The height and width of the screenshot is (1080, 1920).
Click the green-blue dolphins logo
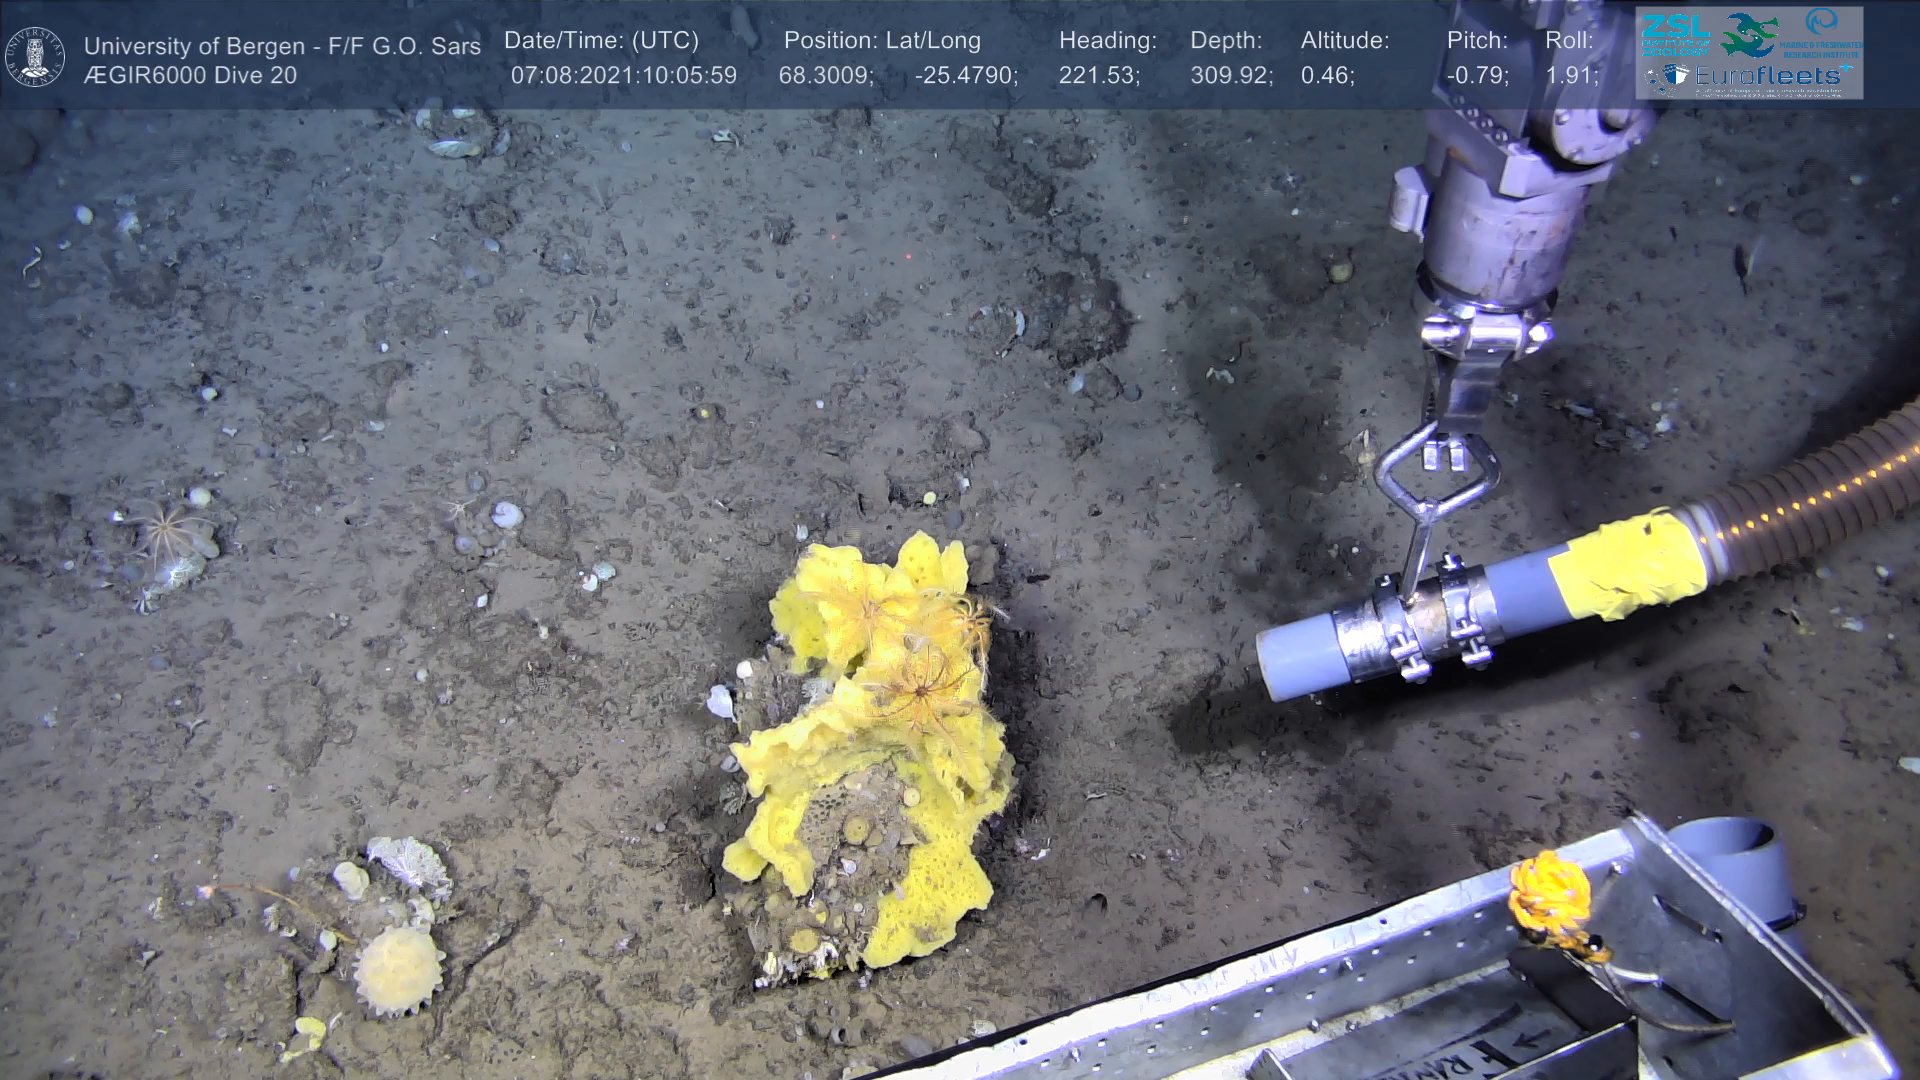1748,35
